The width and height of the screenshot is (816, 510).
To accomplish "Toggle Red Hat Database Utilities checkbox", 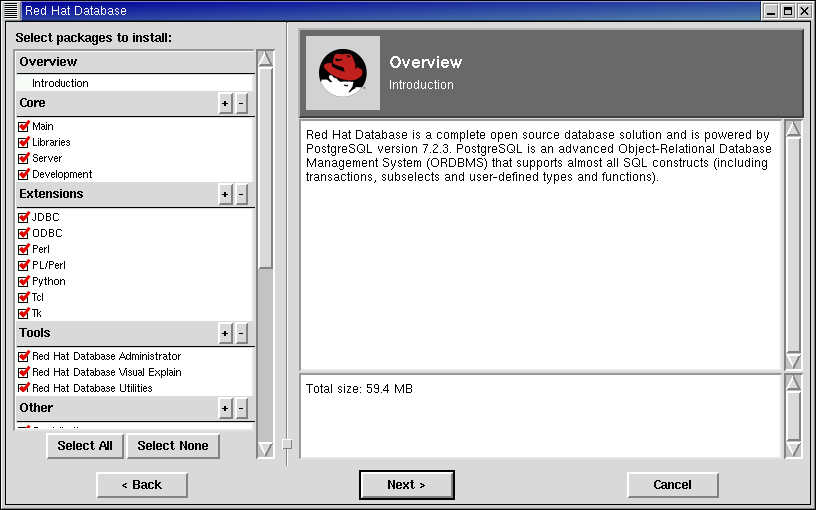I will (23, 388).
